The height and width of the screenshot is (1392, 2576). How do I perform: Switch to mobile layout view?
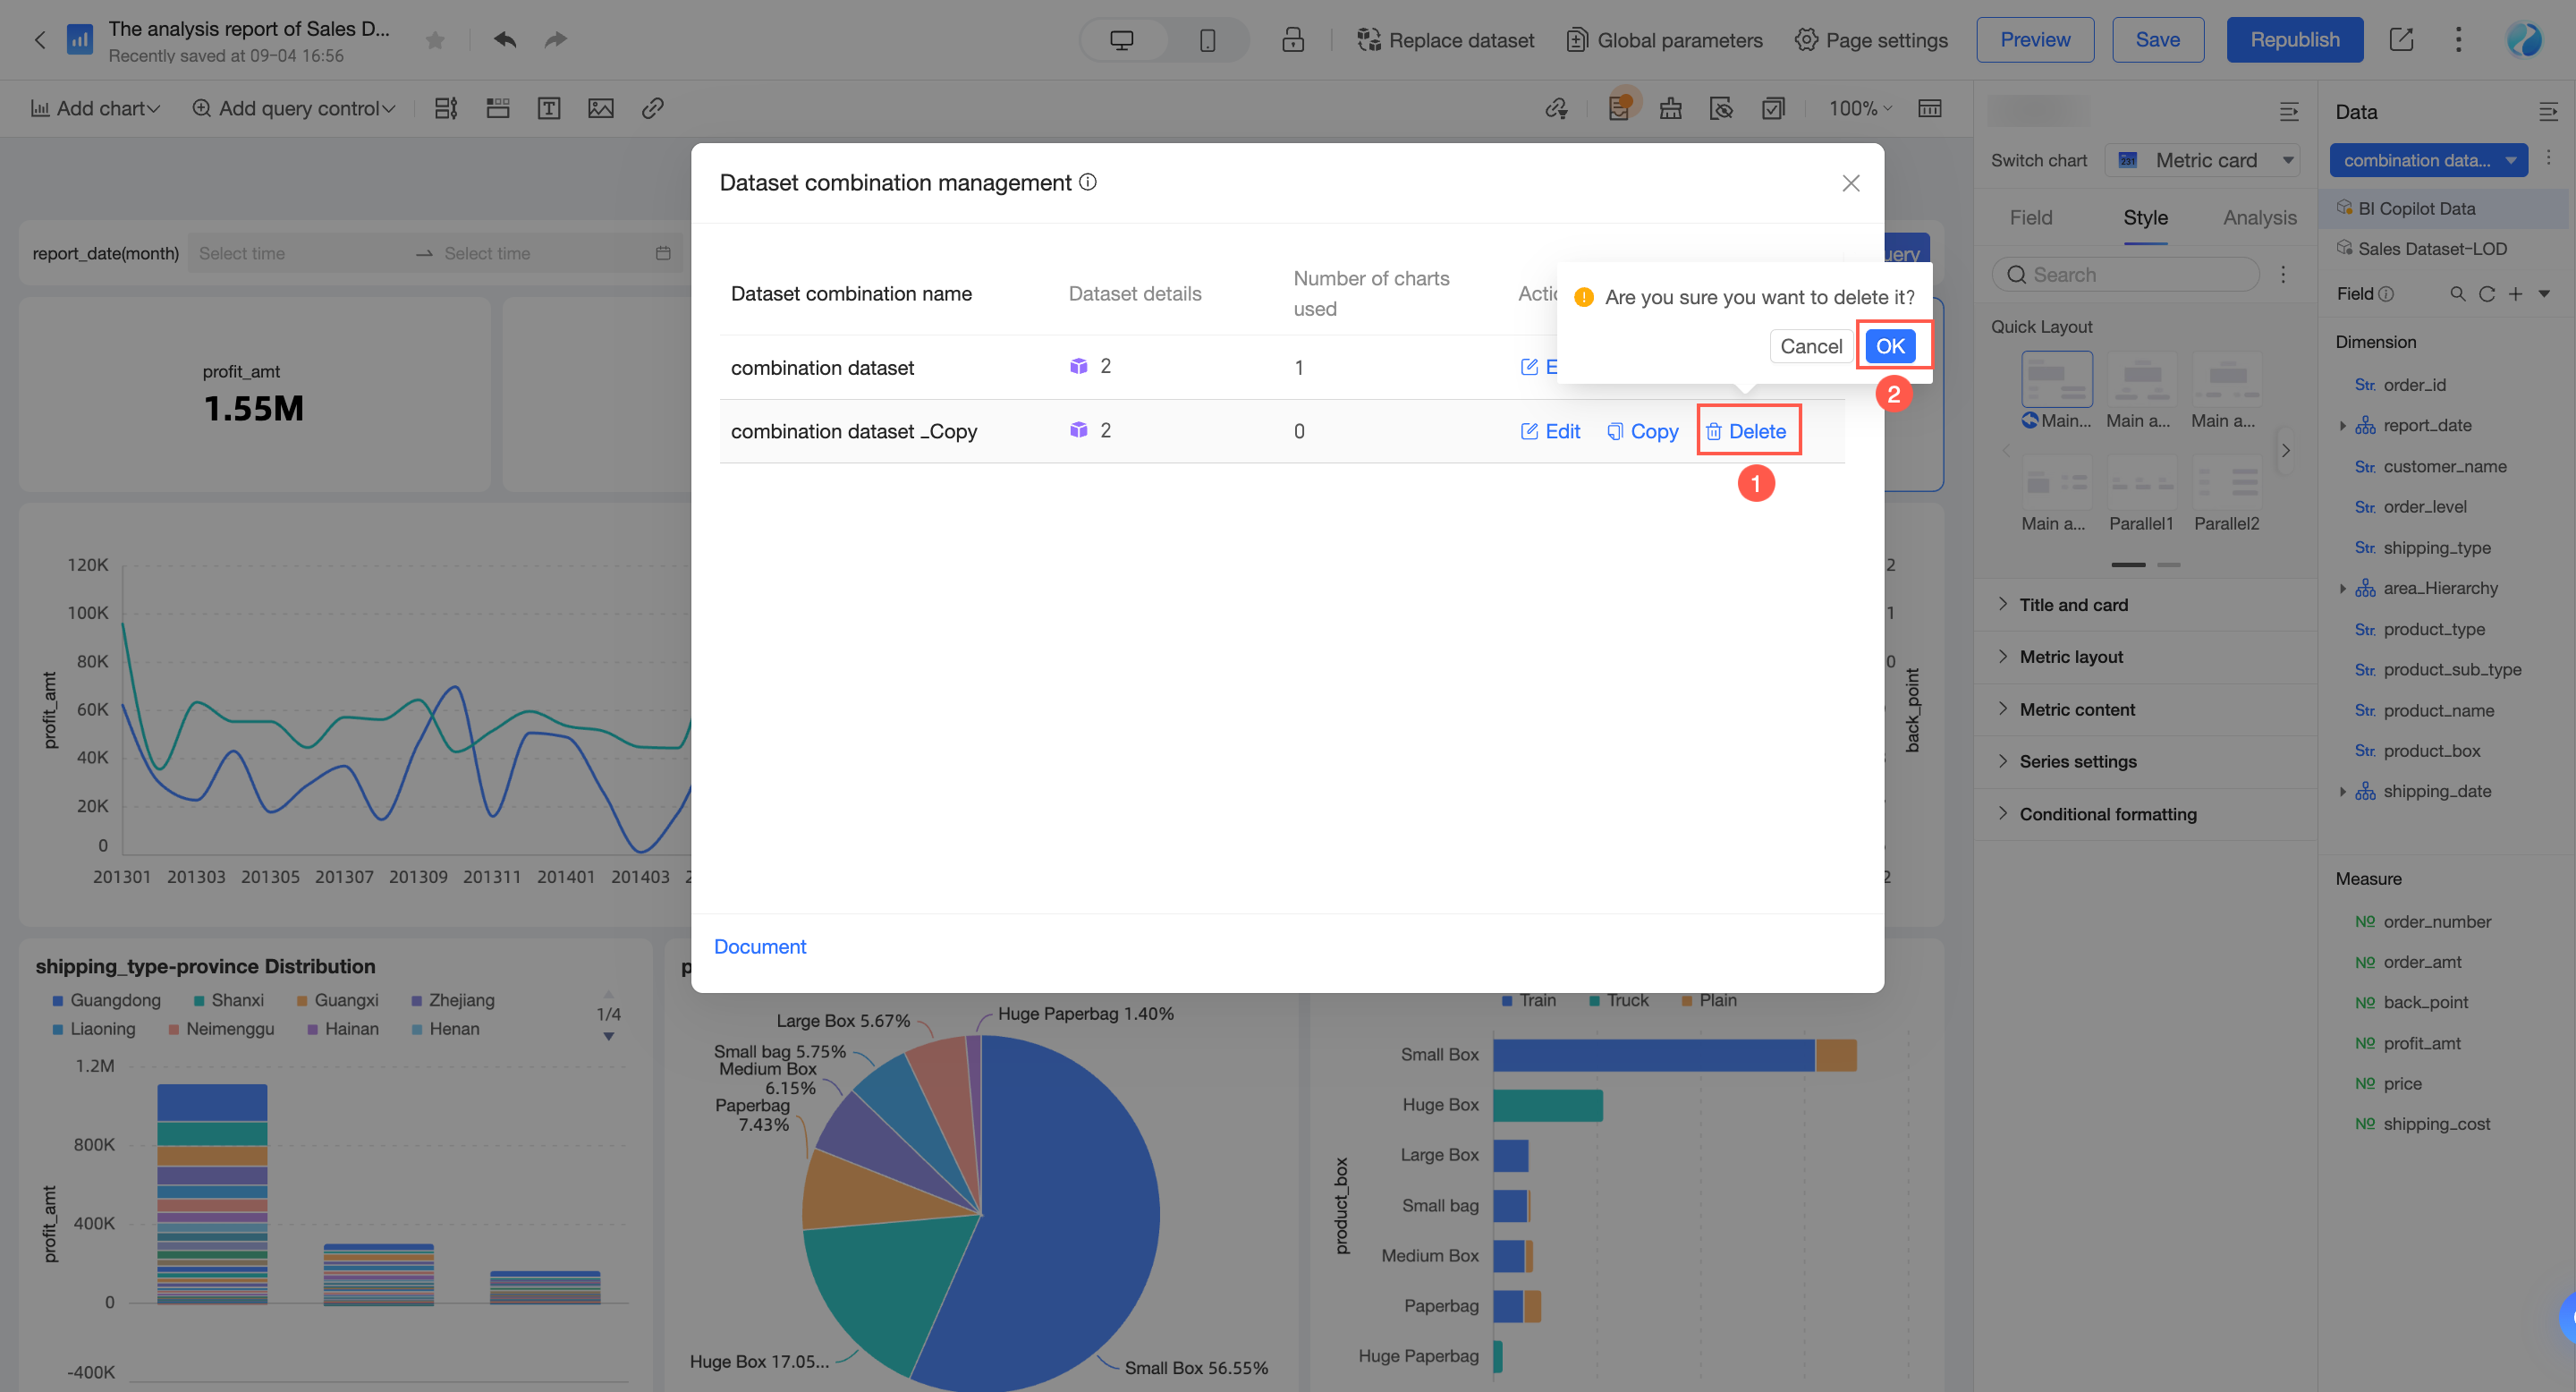[1207, 40]
